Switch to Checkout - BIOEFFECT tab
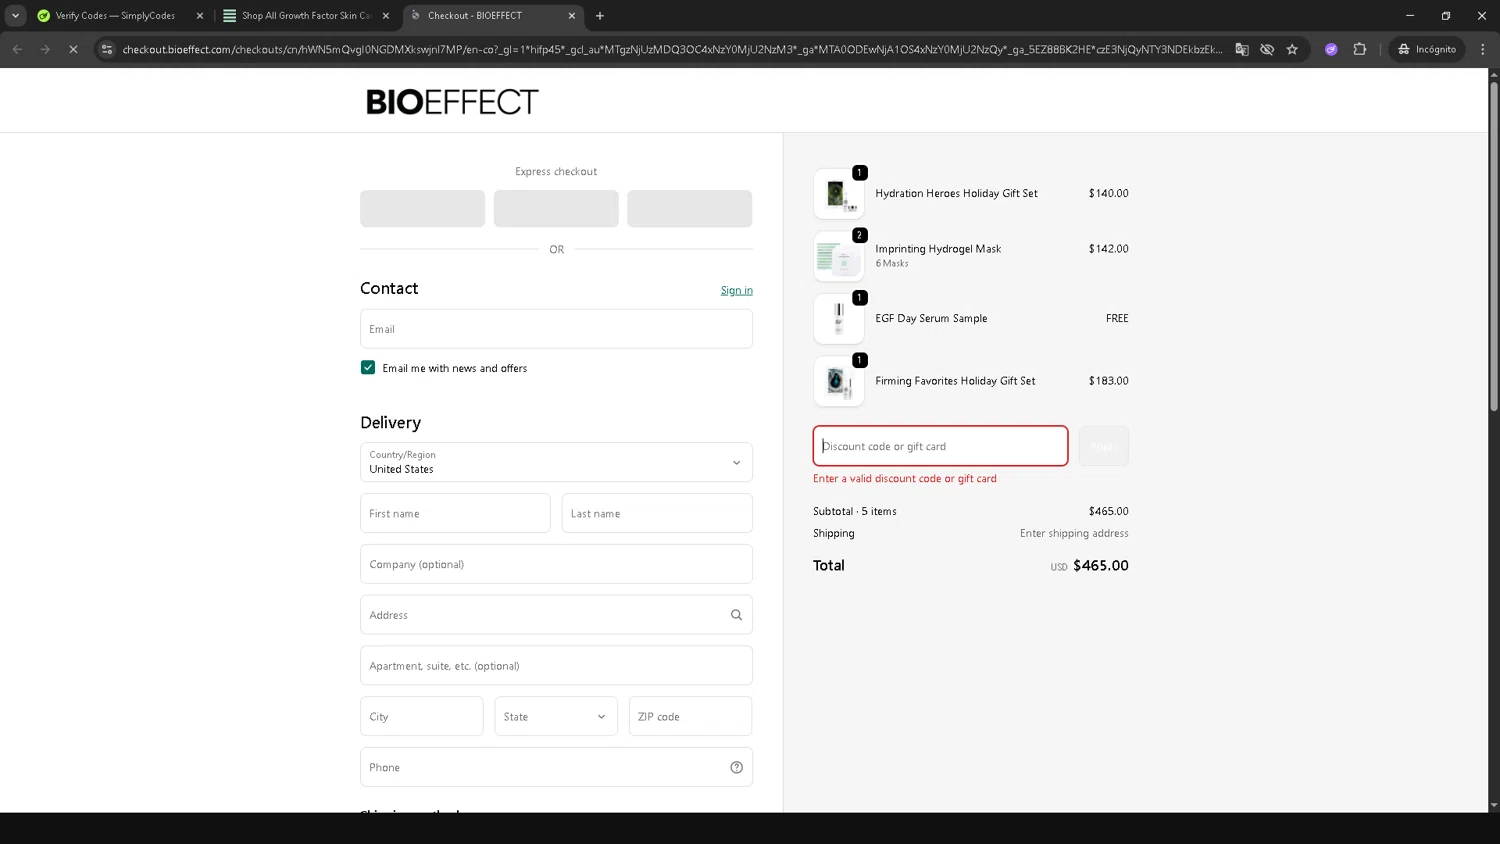Screen dimensions: 1500x844 pyautogui.click(x=490, y=16)
